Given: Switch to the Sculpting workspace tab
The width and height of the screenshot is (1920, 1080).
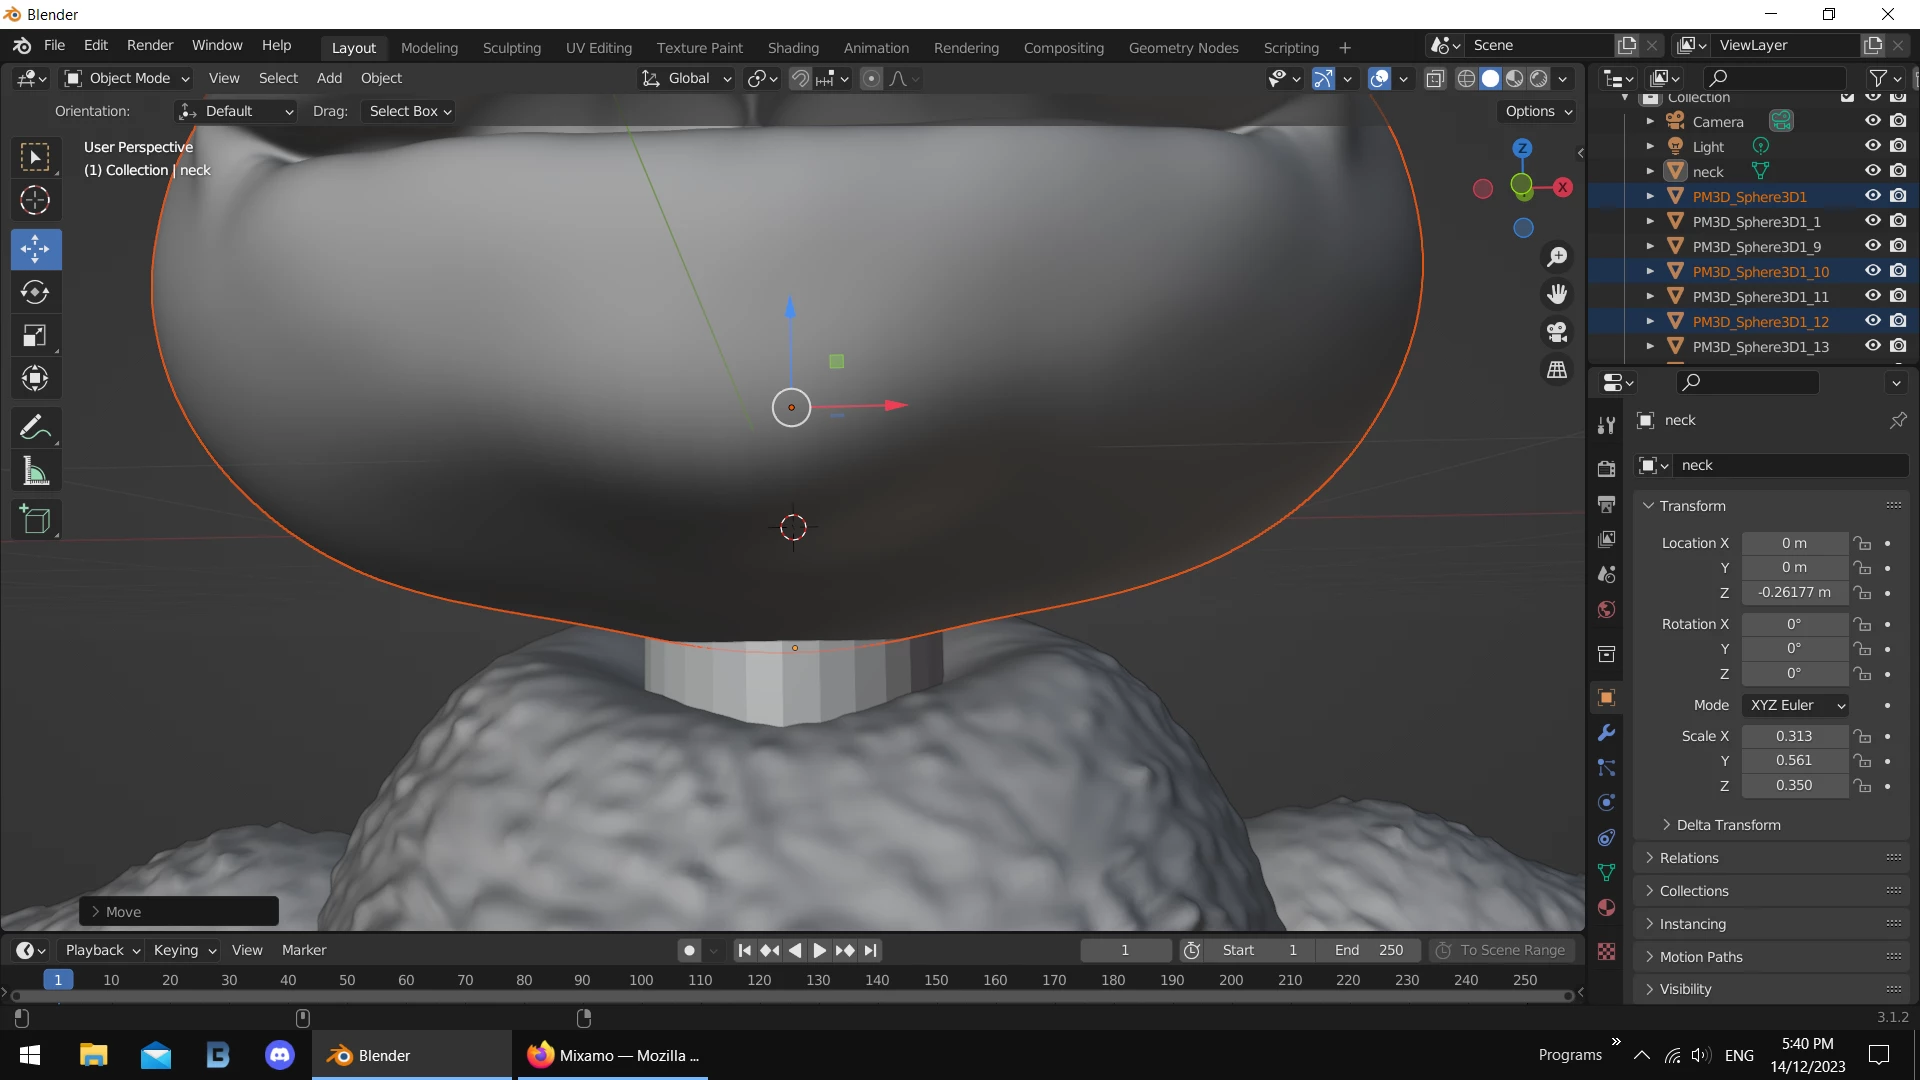Looking at the screenshot, I should [x=511, y=47].
